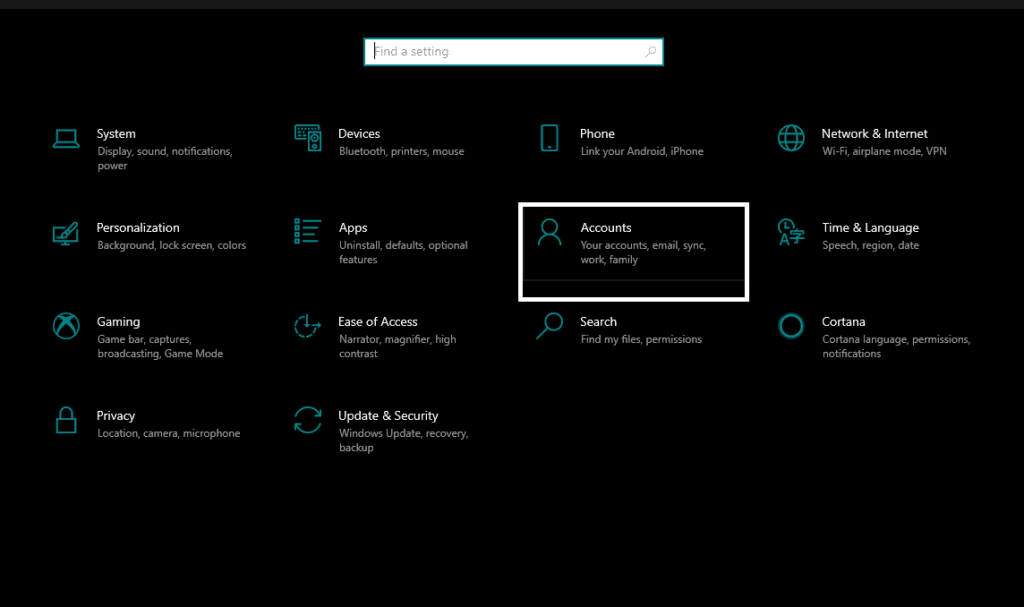Open the 'Network & Internet' title link
Viewport: 1024px width, 607px height.
(x=874, y=134)
